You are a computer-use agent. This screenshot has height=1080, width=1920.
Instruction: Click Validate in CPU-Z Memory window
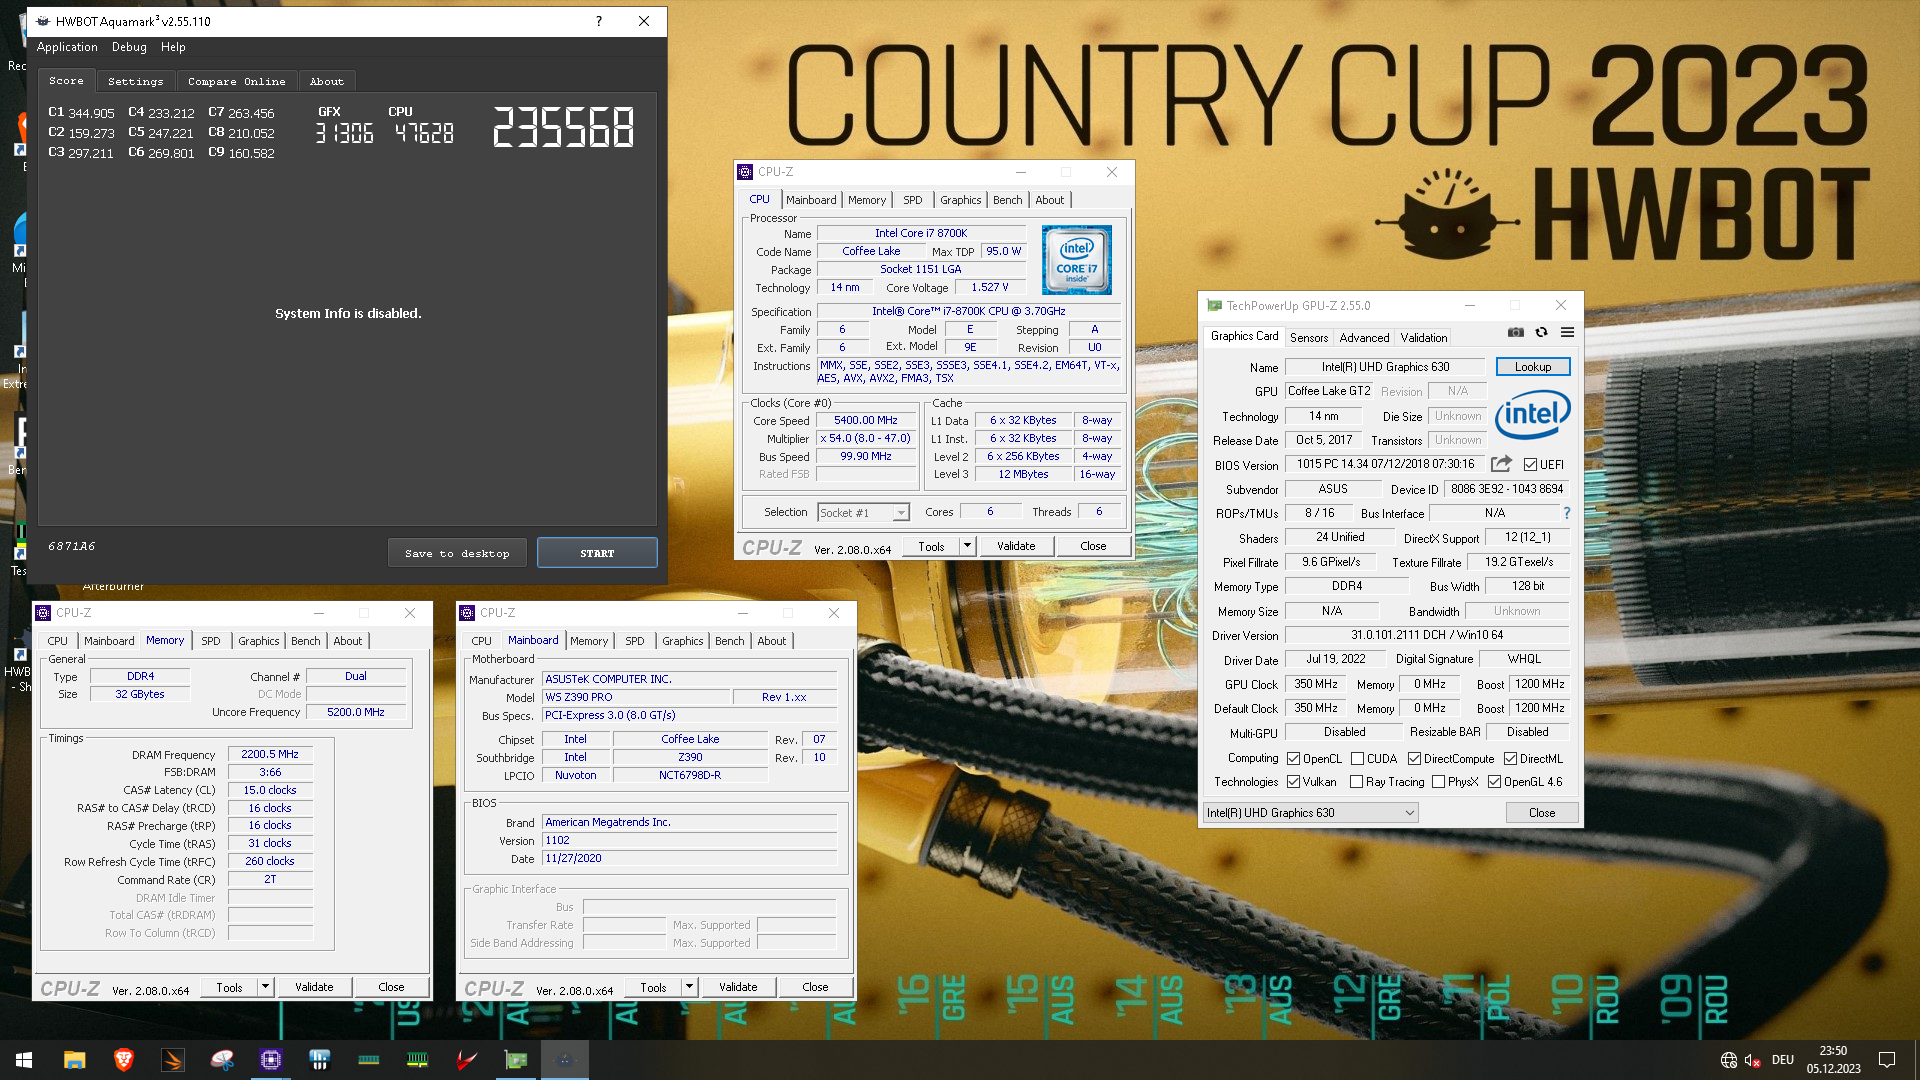[x=314, y=987]
